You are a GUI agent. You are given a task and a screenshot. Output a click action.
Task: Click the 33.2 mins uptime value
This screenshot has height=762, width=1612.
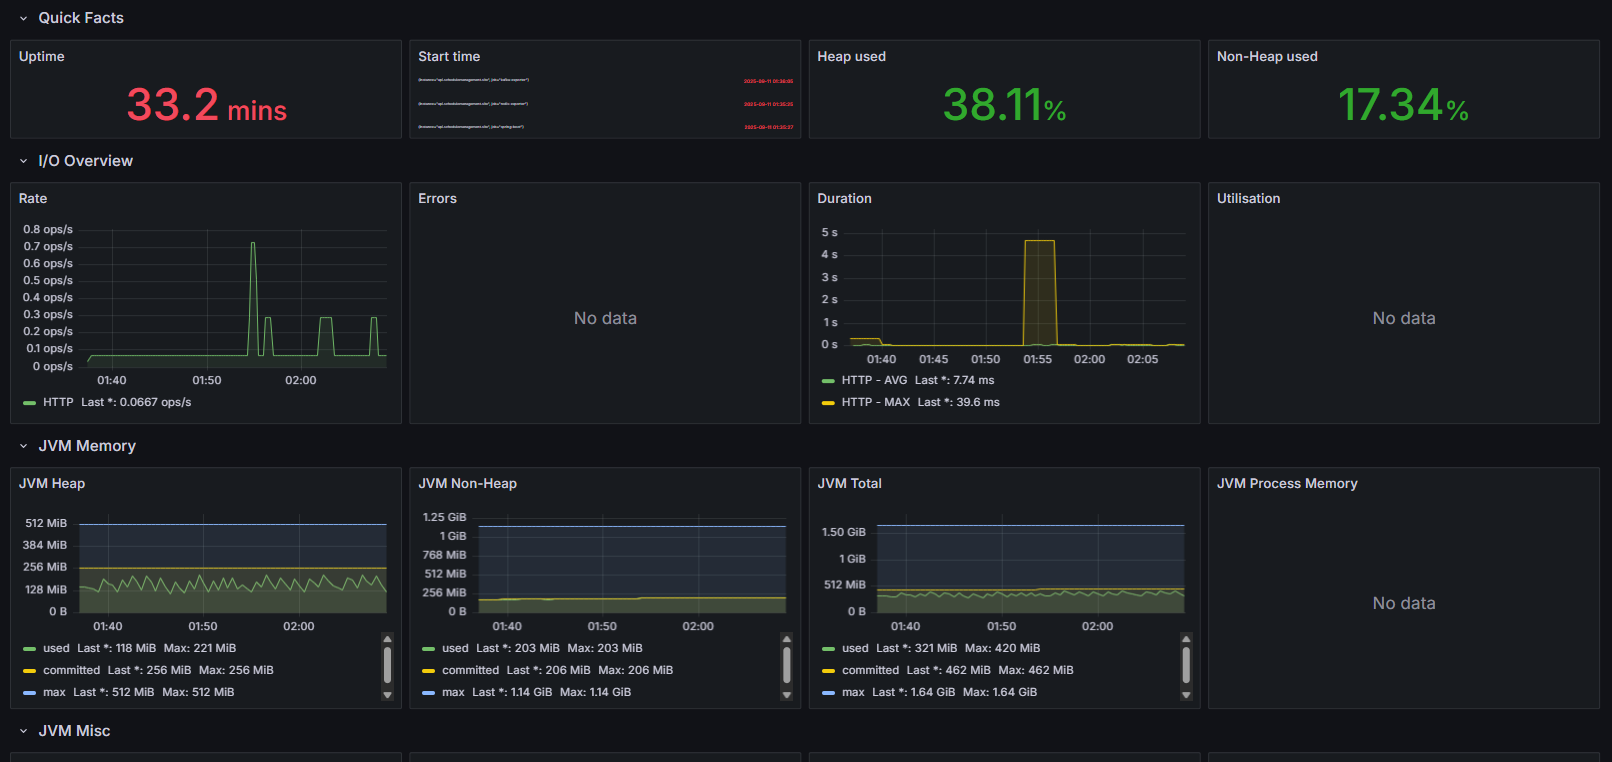pyautogui.click(x=207, y=105)
